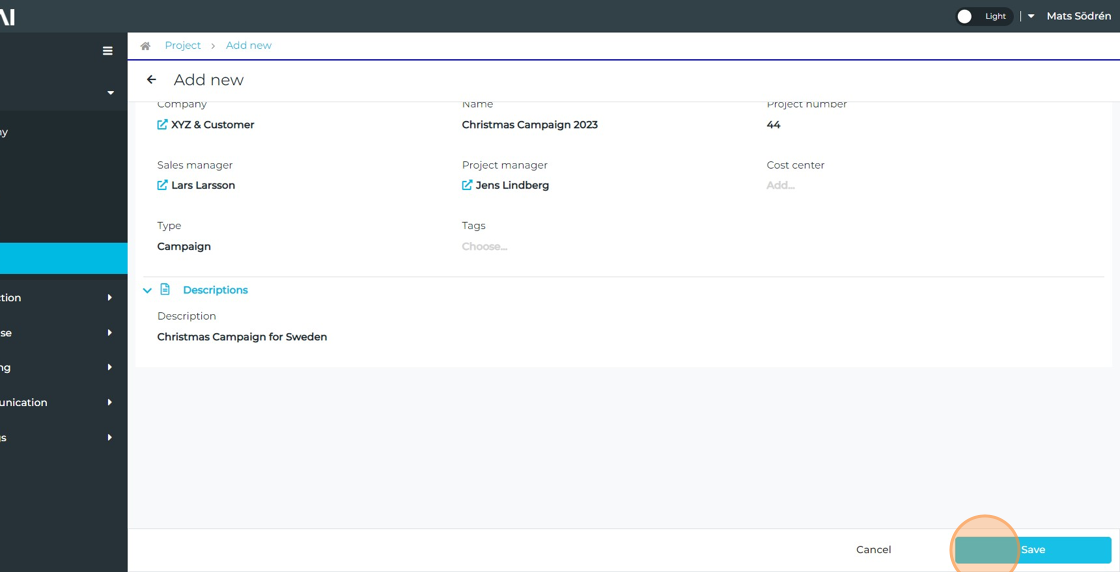The width and height of the screenshot is (1120, 572).
Task: Click the Christmas Campaign 2023 name field
Action: click(x=530, y=125)
